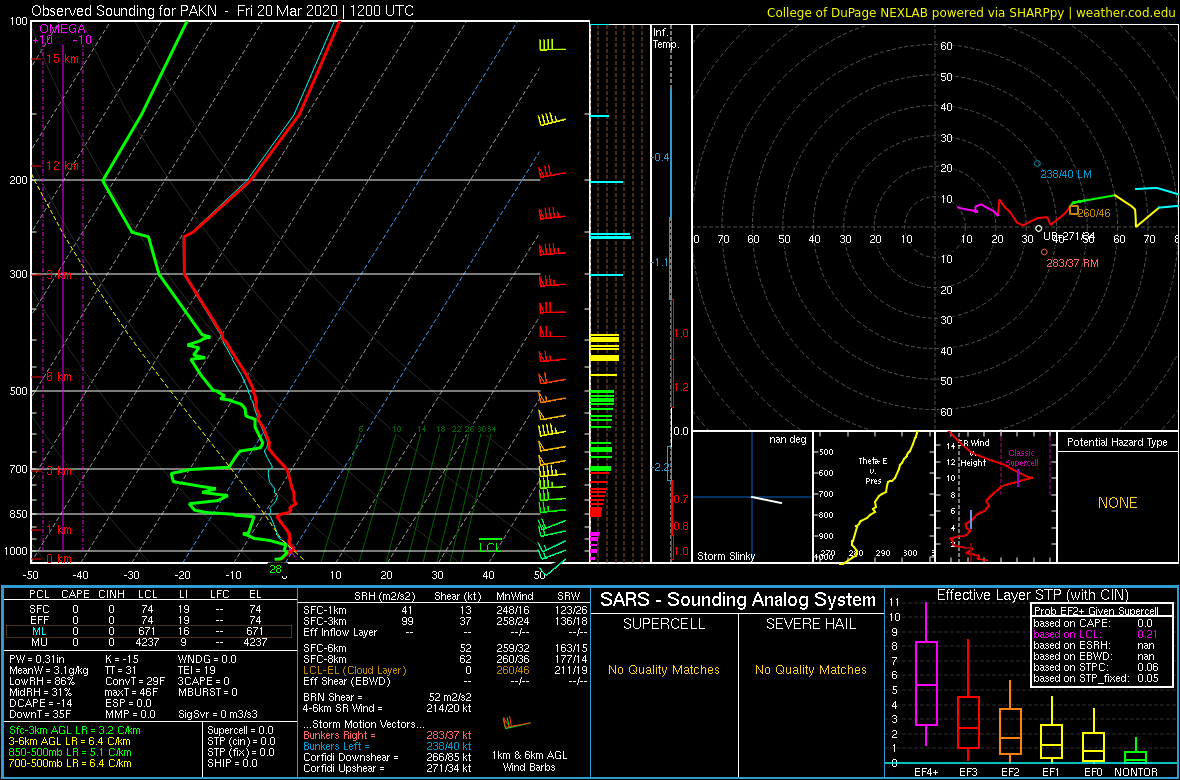Click the Storm Slinky panel label

pyautogui.click(x=727, y=556)
